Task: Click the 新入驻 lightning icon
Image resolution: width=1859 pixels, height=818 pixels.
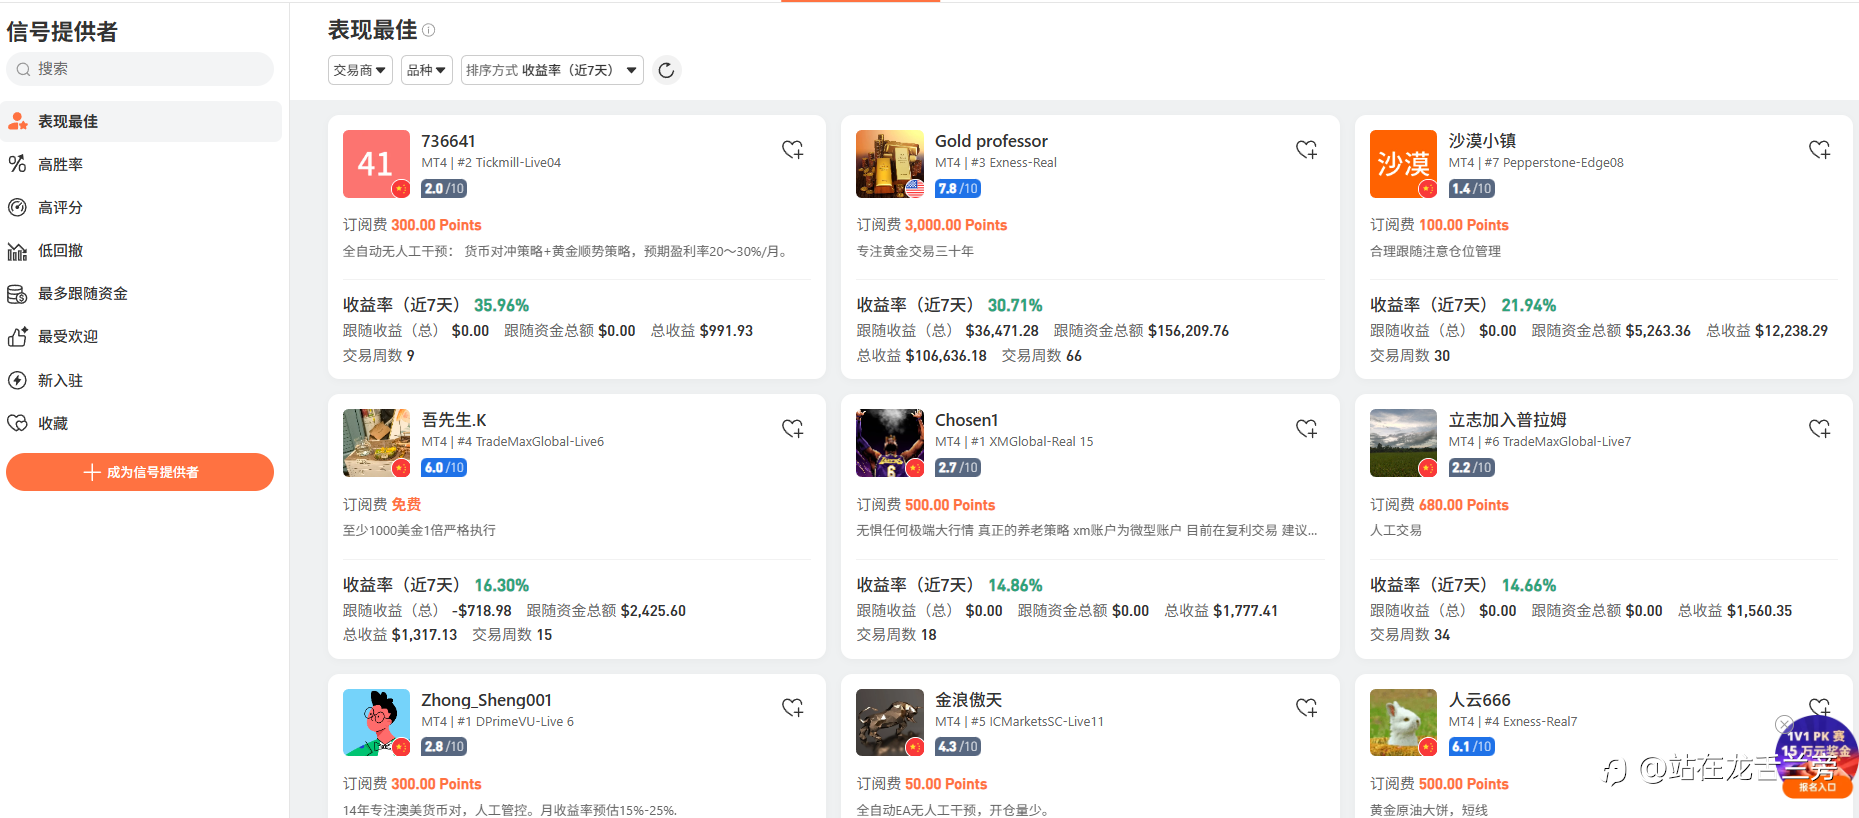Action: (17, 380)
